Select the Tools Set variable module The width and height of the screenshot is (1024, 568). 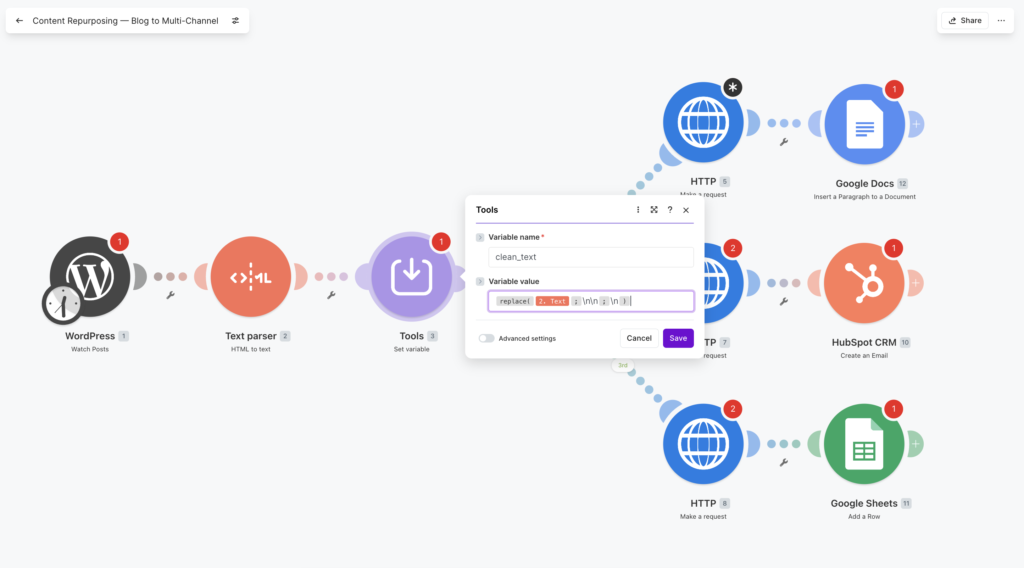coord(411,277)
